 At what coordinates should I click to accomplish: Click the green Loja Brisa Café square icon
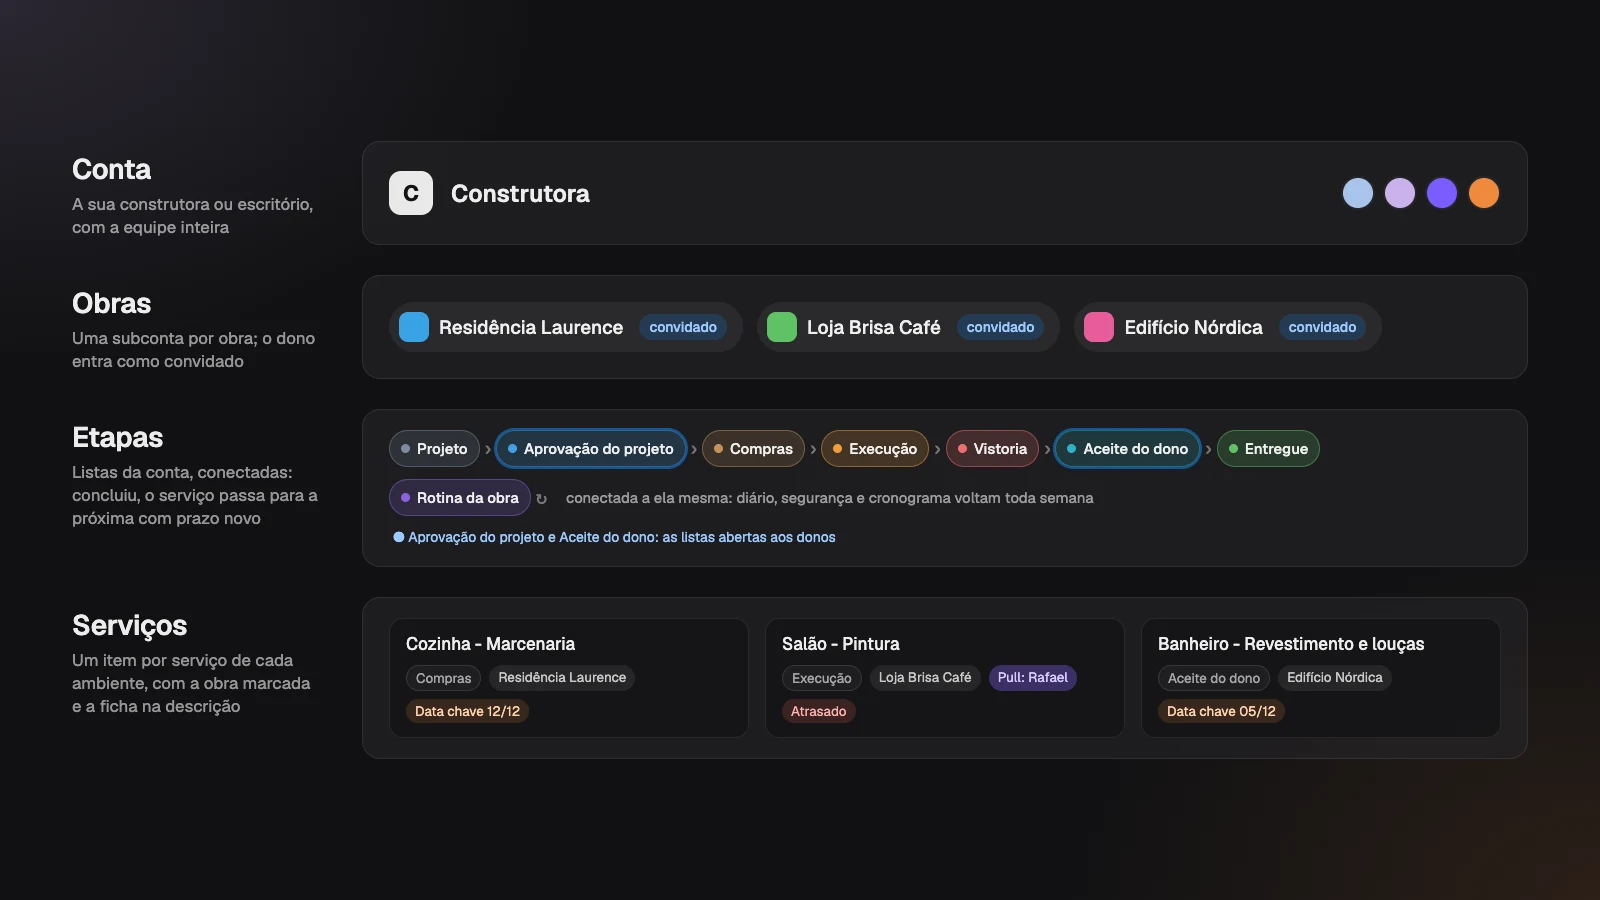point(782,327)
